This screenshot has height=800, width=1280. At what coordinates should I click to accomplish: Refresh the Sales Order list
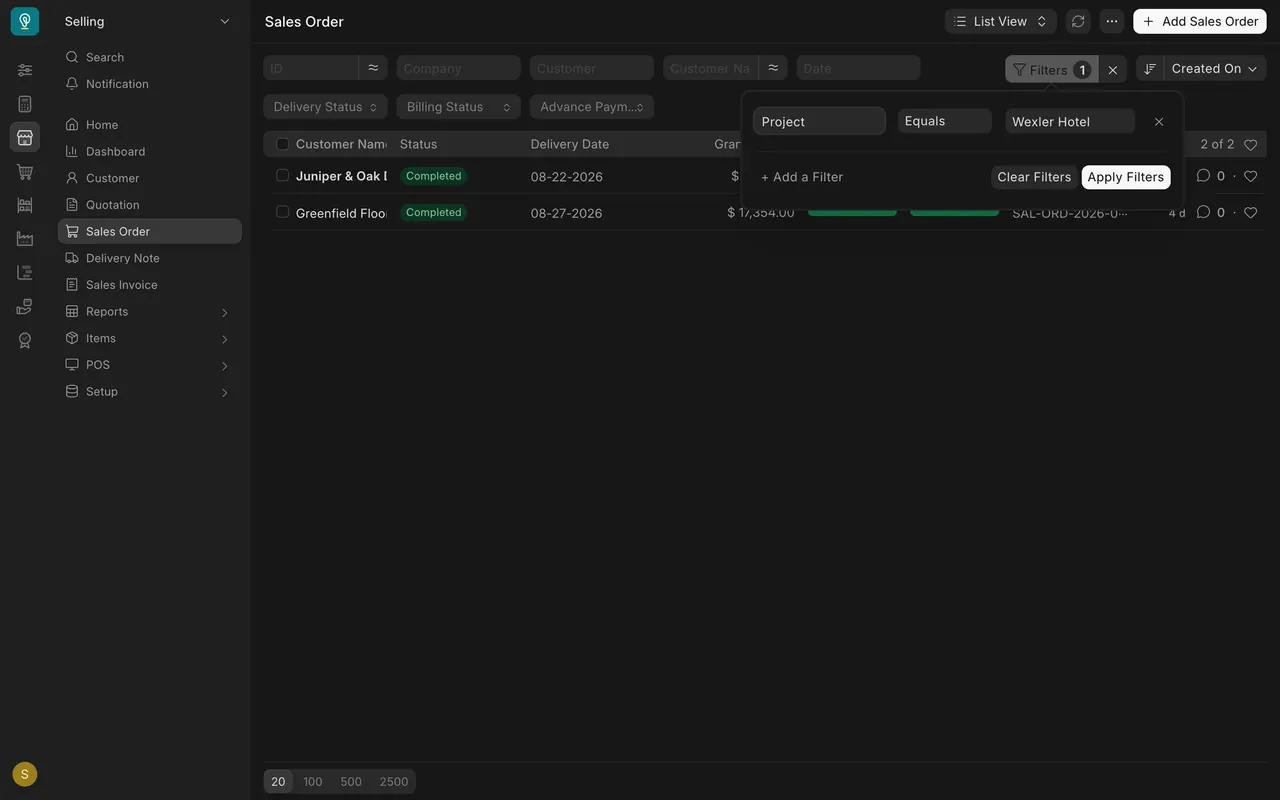point(1078,21)
